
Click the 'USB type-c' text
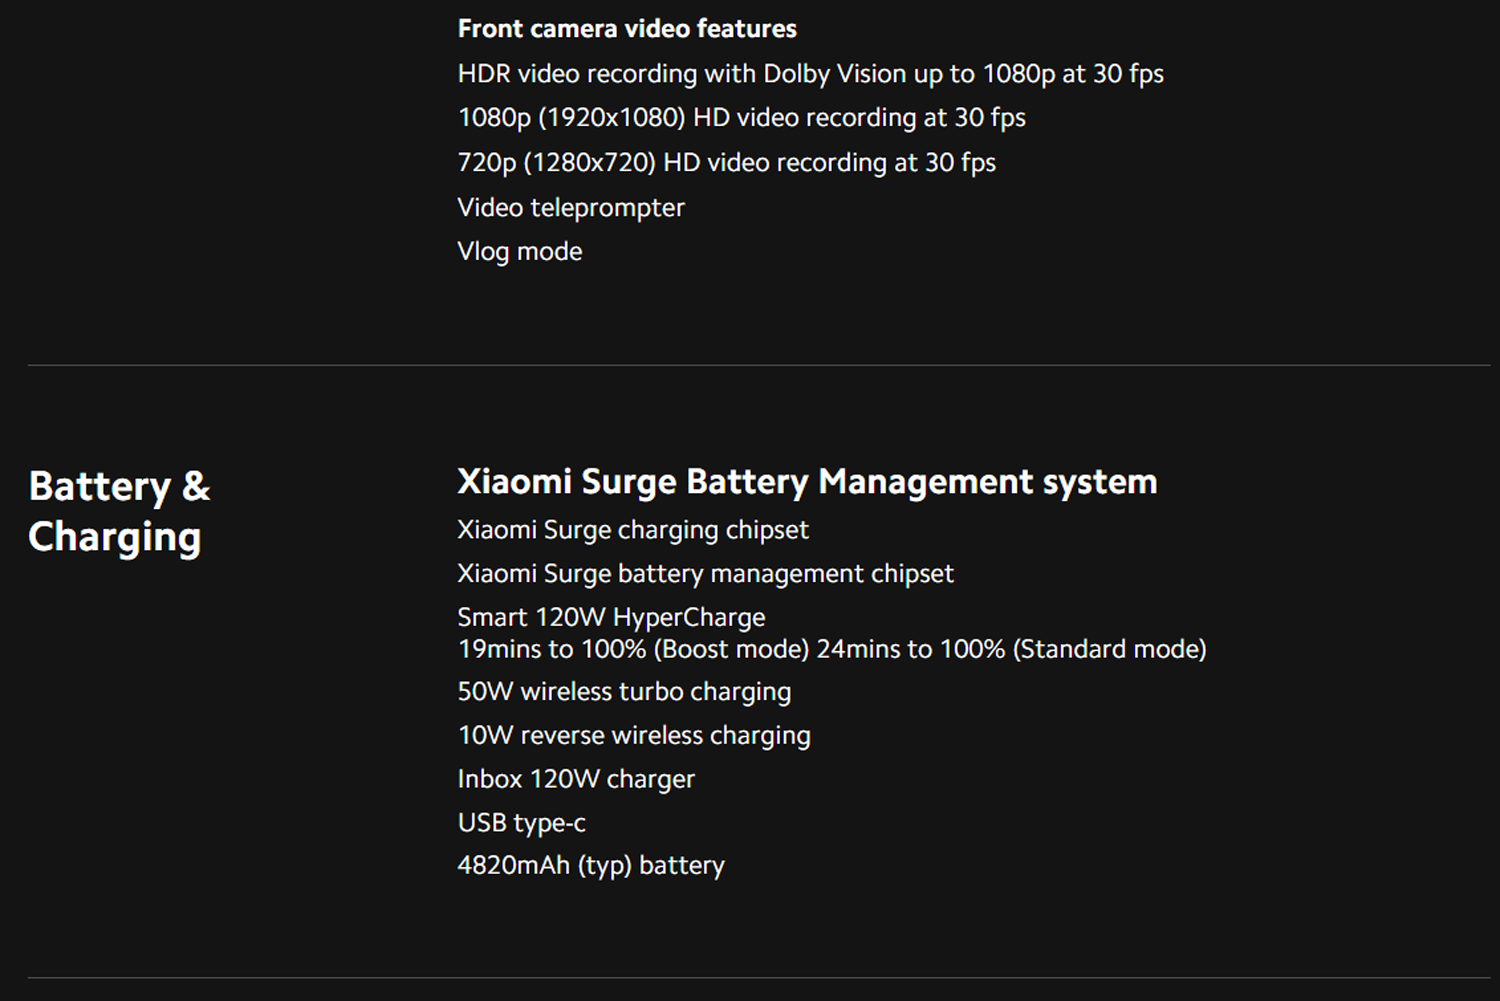(x=521, y=823)
